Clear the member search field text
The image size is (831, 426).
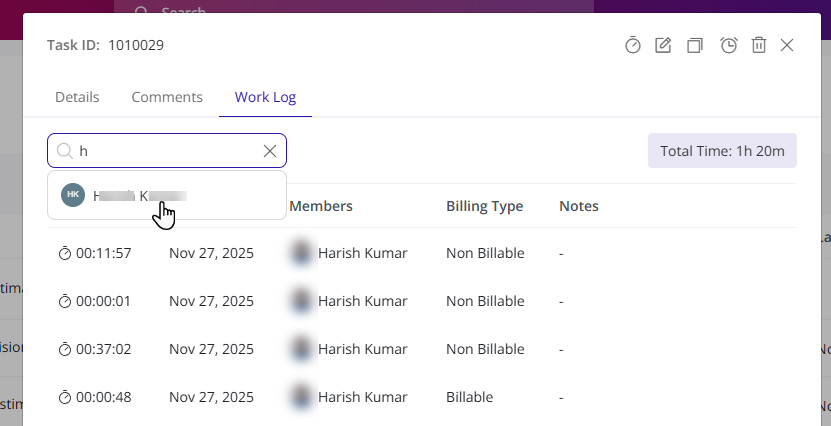[x=269, y=151]
